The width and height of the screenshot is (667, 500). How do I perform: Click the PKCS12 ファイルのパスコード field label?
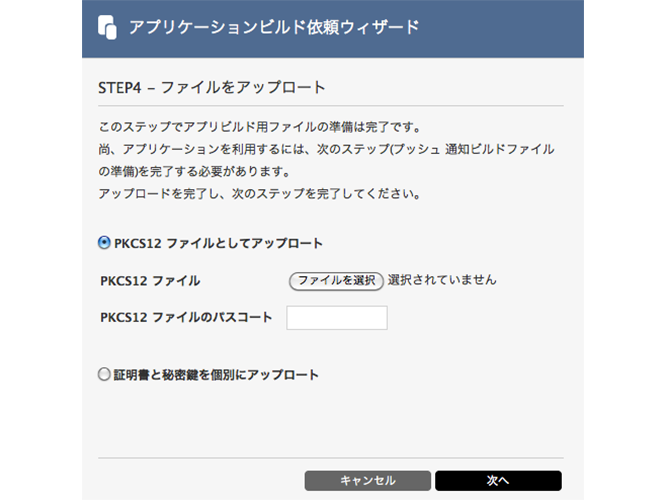click(x=186, y=317)
